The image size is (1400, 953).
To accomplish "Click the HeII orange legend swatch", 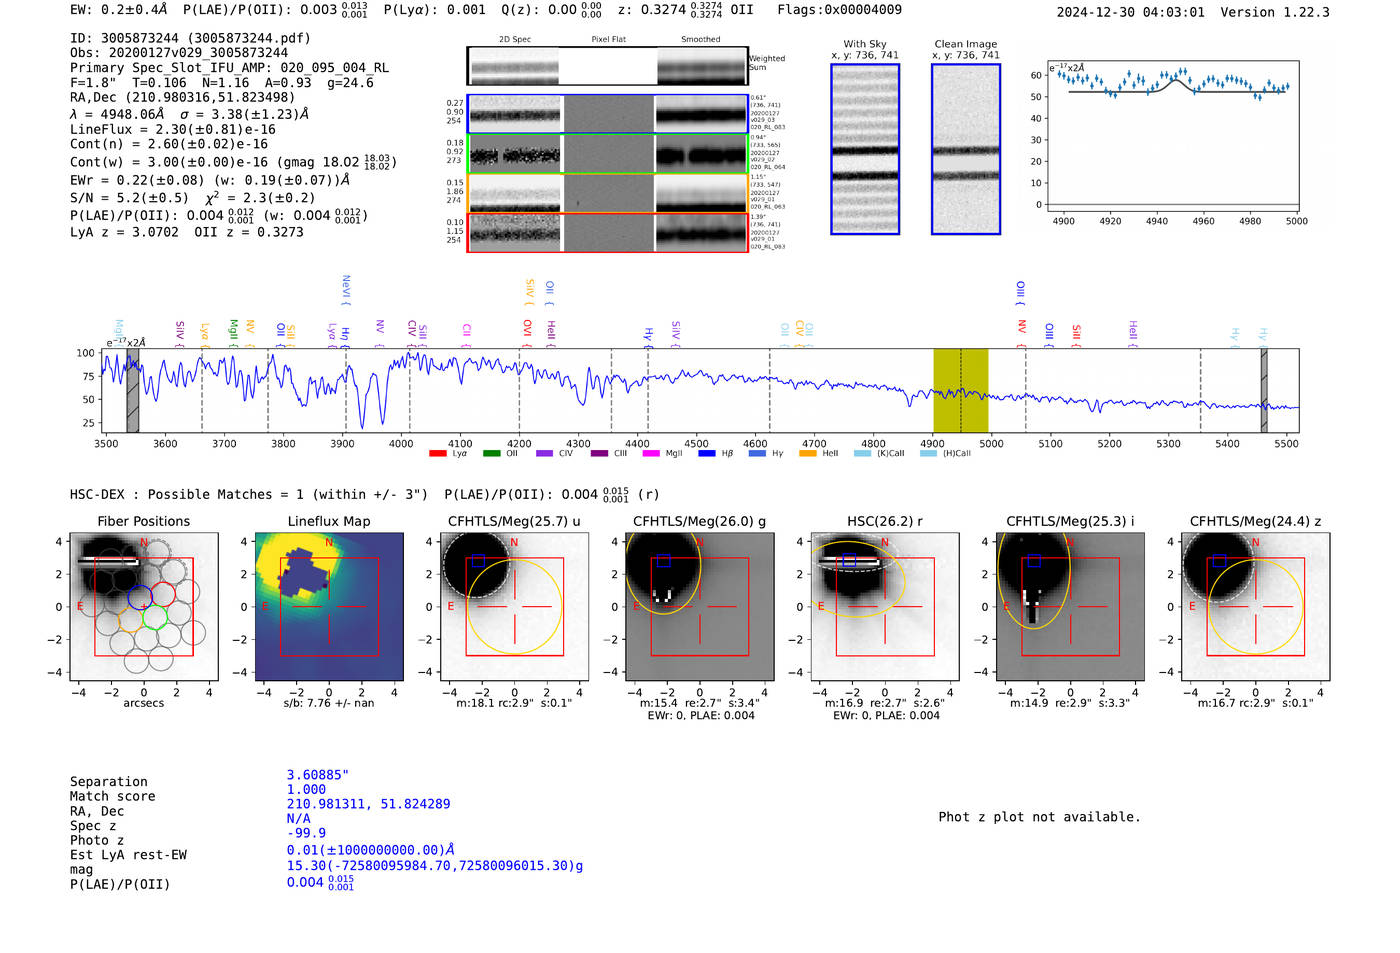I will 808,453.
